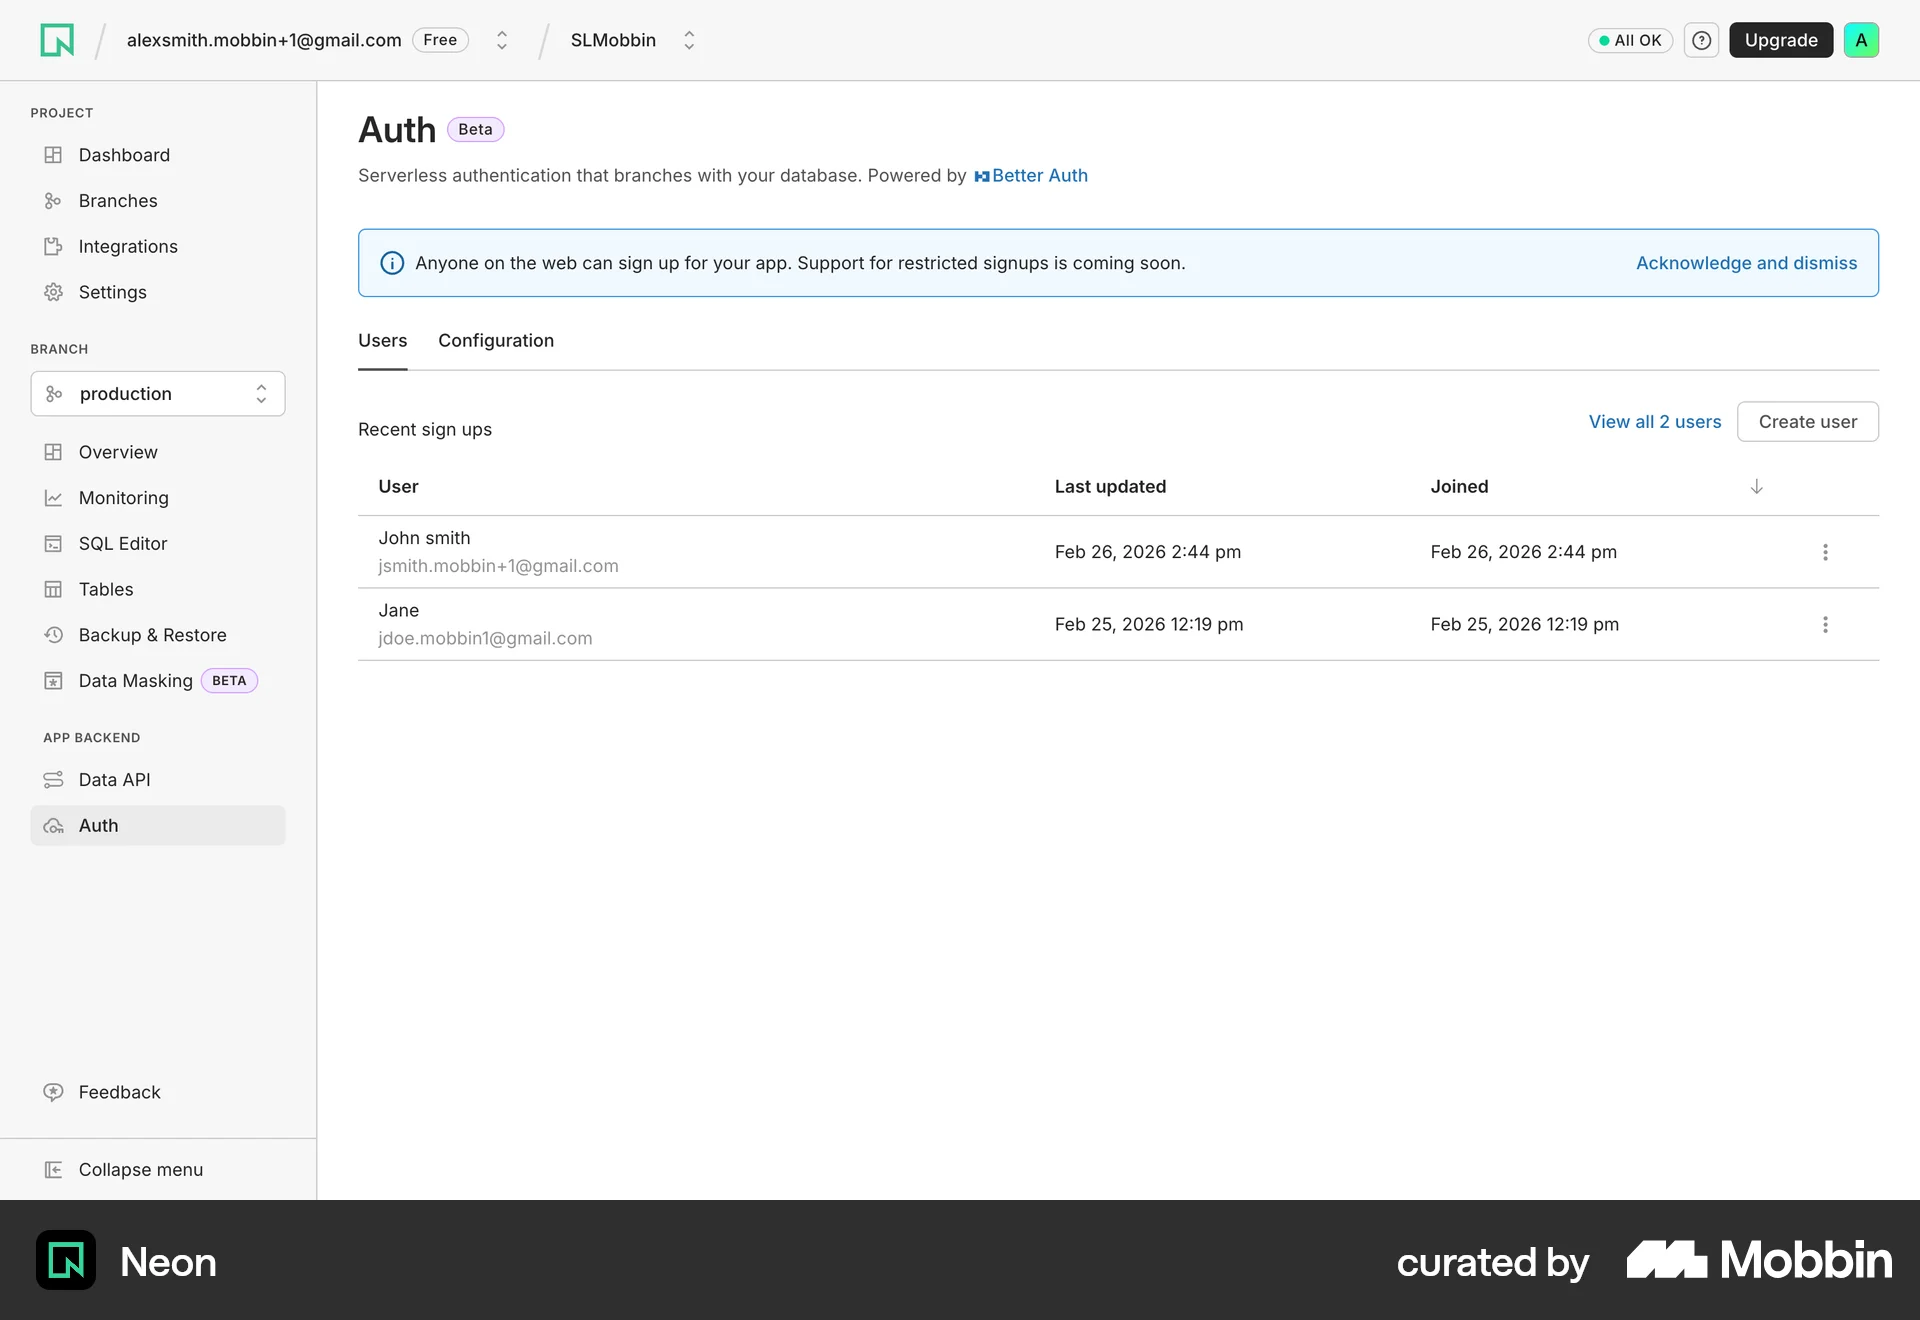The height and width of the screenshot is (1320, 1920).
Task: Go to Dashboard in sidebar
Action: 158,155
